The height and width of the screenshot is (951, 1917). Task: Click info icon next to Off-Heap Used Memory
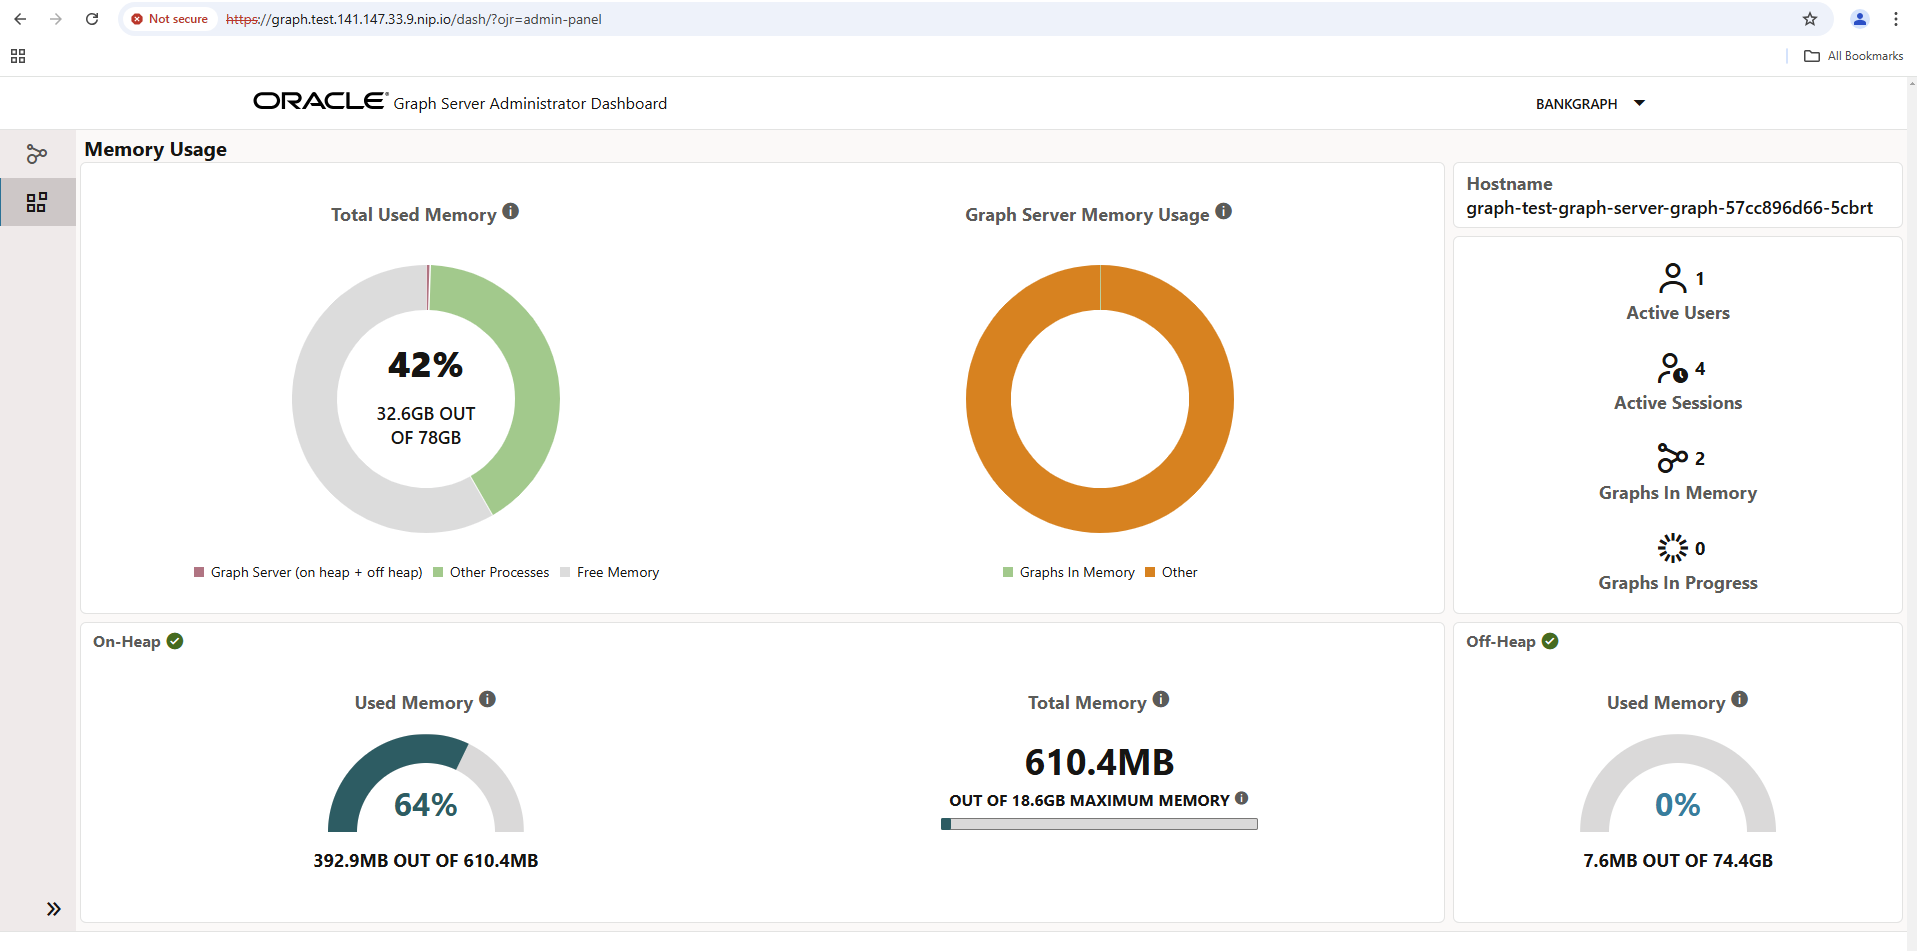pos(1740,700)
